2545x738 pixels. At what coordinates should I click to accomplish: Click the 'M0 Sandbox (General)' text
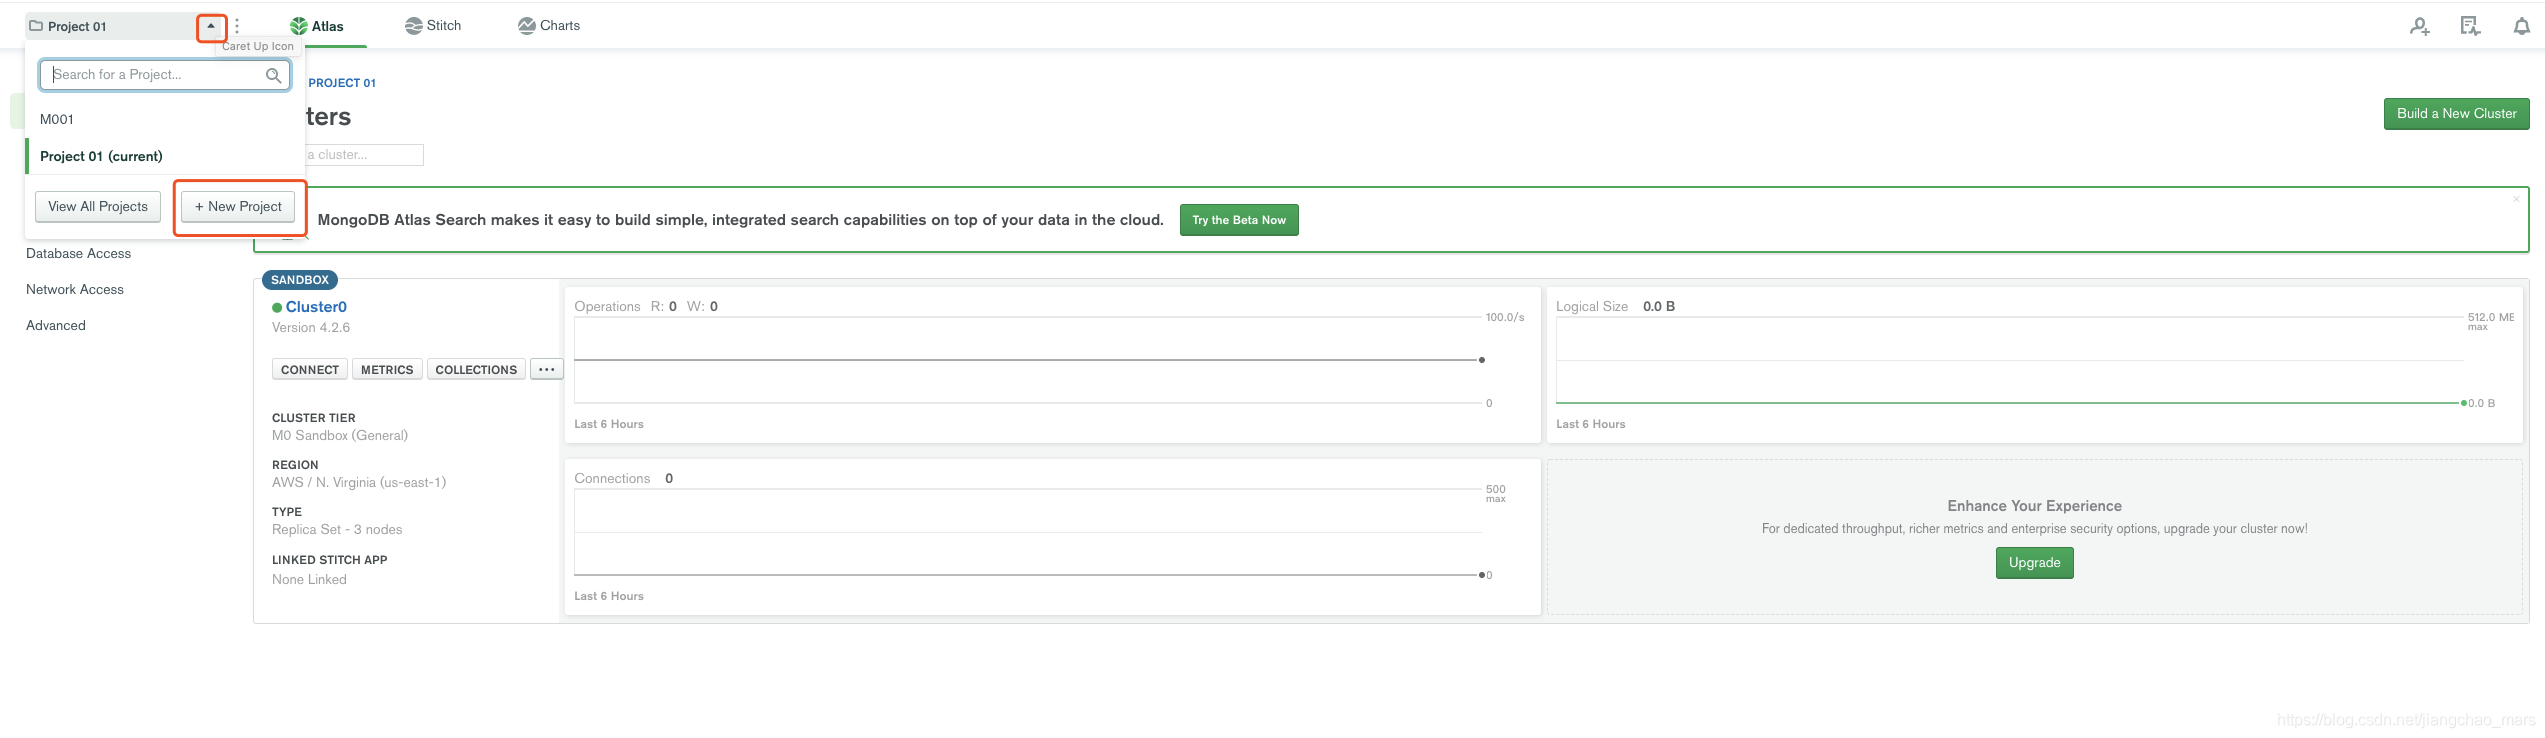340,436
